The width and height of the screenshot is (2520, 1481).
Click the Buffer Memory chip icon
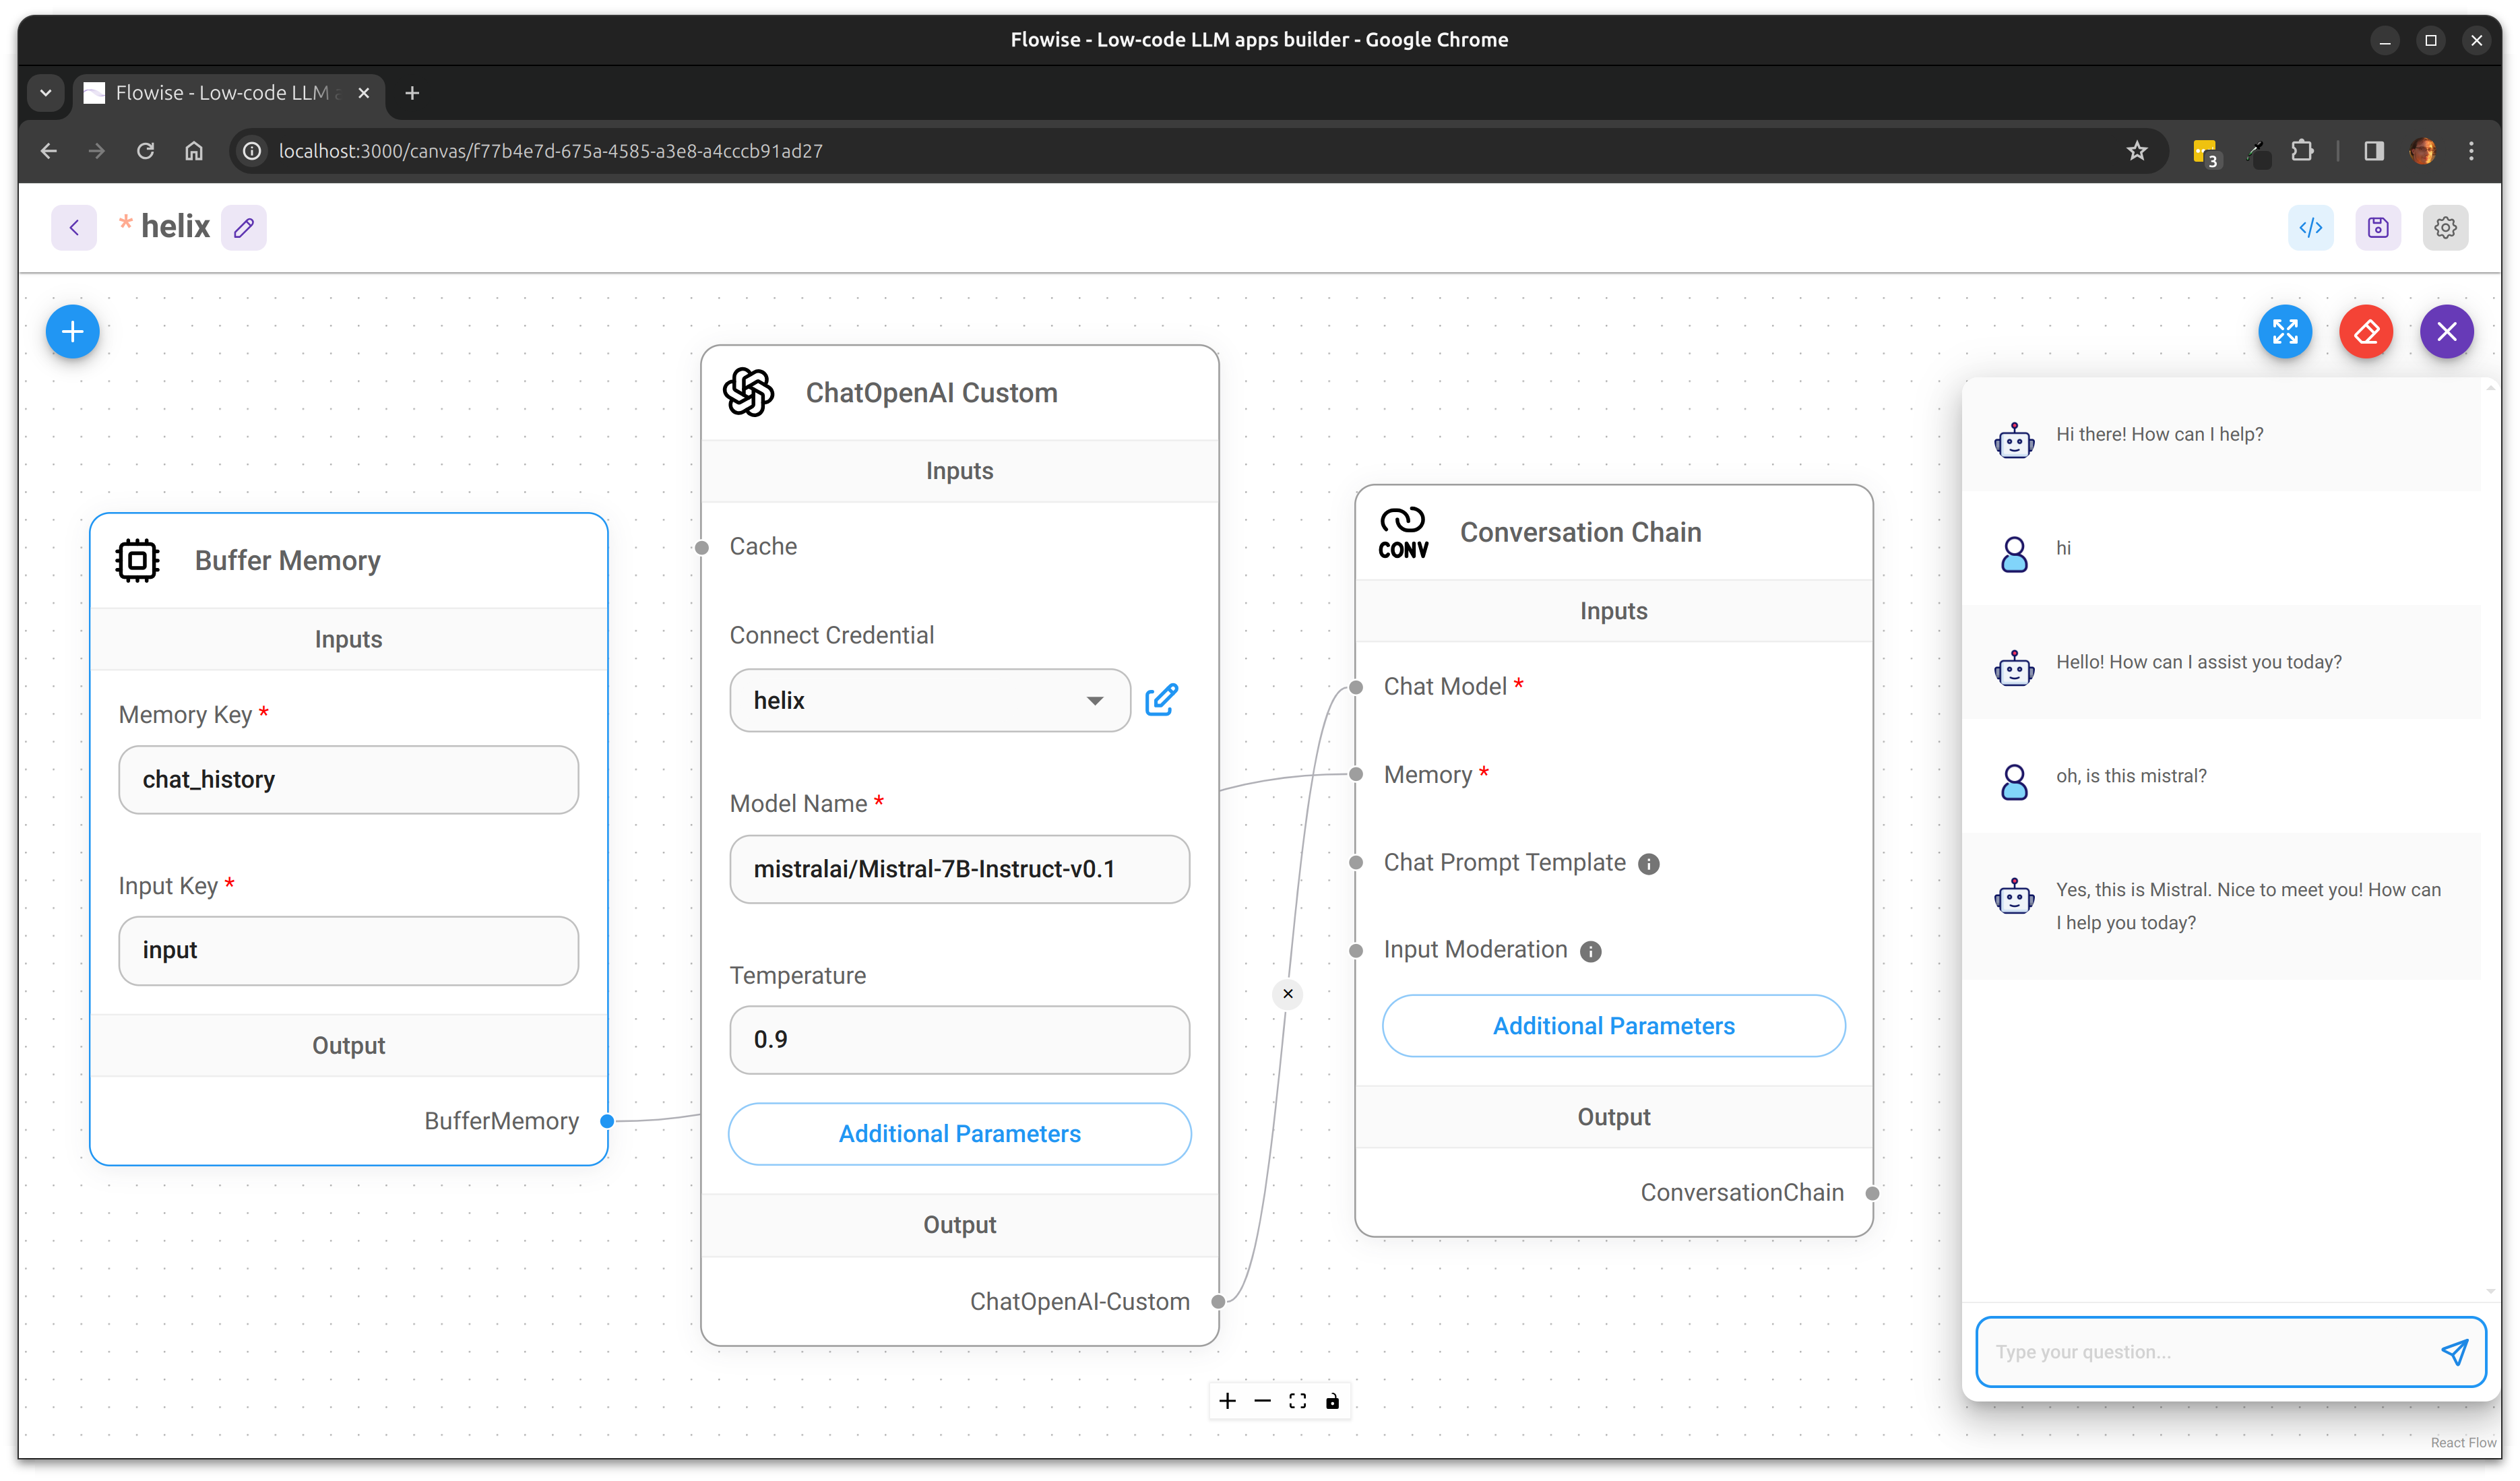pos(138,560)
